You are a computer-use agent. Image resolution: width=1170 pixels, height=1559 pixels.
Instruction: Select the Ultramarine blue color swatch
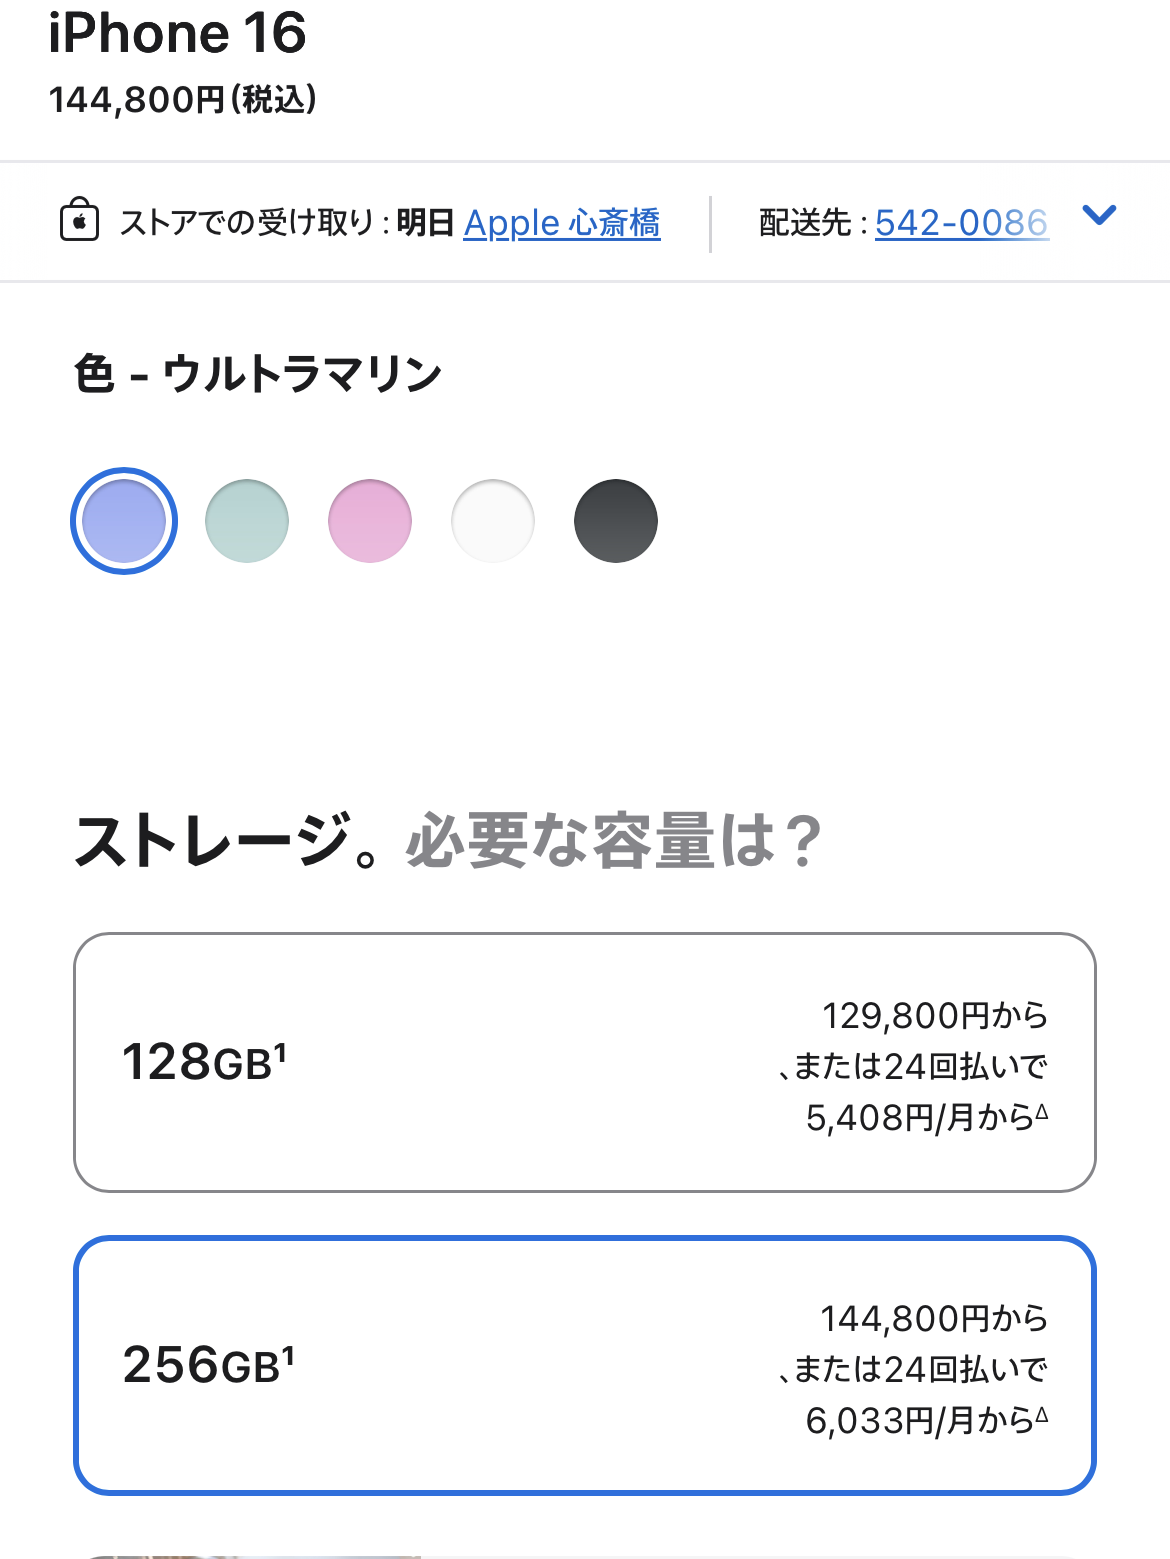click(124, 521)
